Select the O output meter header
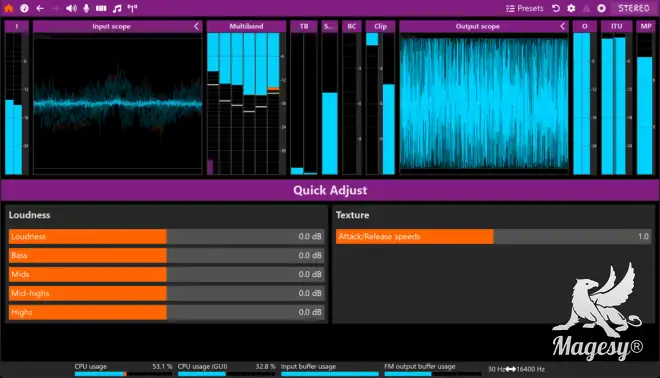660x378 pixels. click(x=585, y=26)
